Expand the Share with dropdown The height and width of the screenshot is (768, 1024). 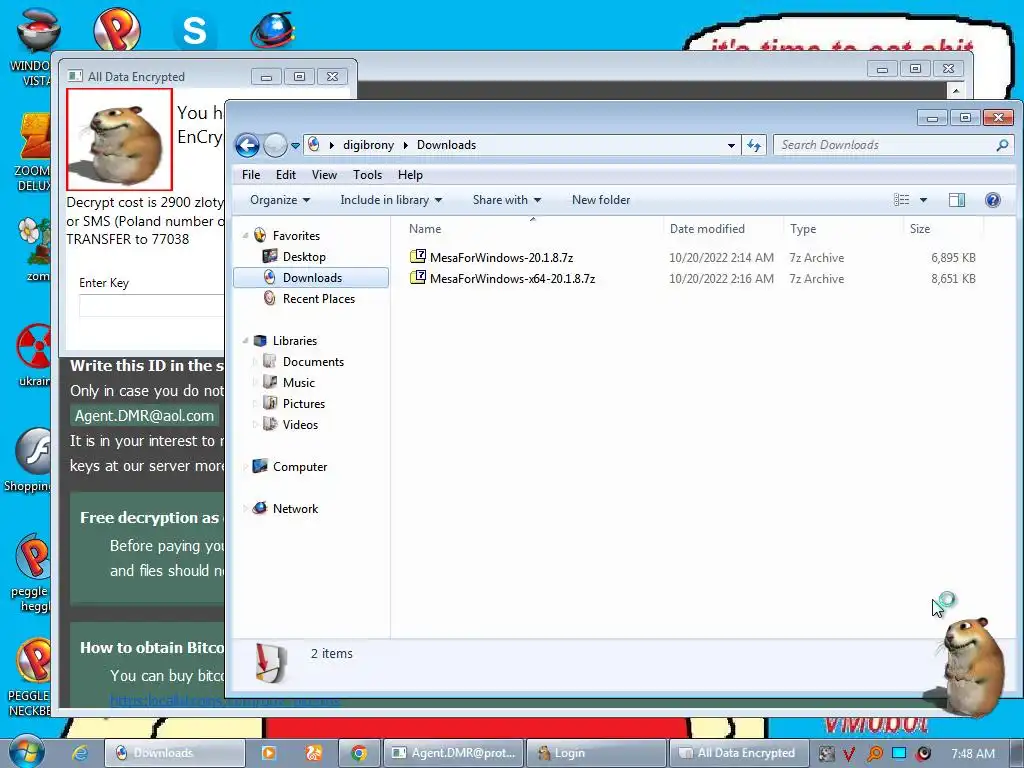pyautogui.click(x=506, y=200)
